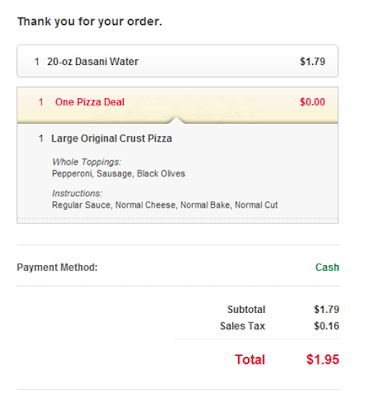366x400 pixels.
Task: Click the green Cash payment link
Action: coord(327,267)
